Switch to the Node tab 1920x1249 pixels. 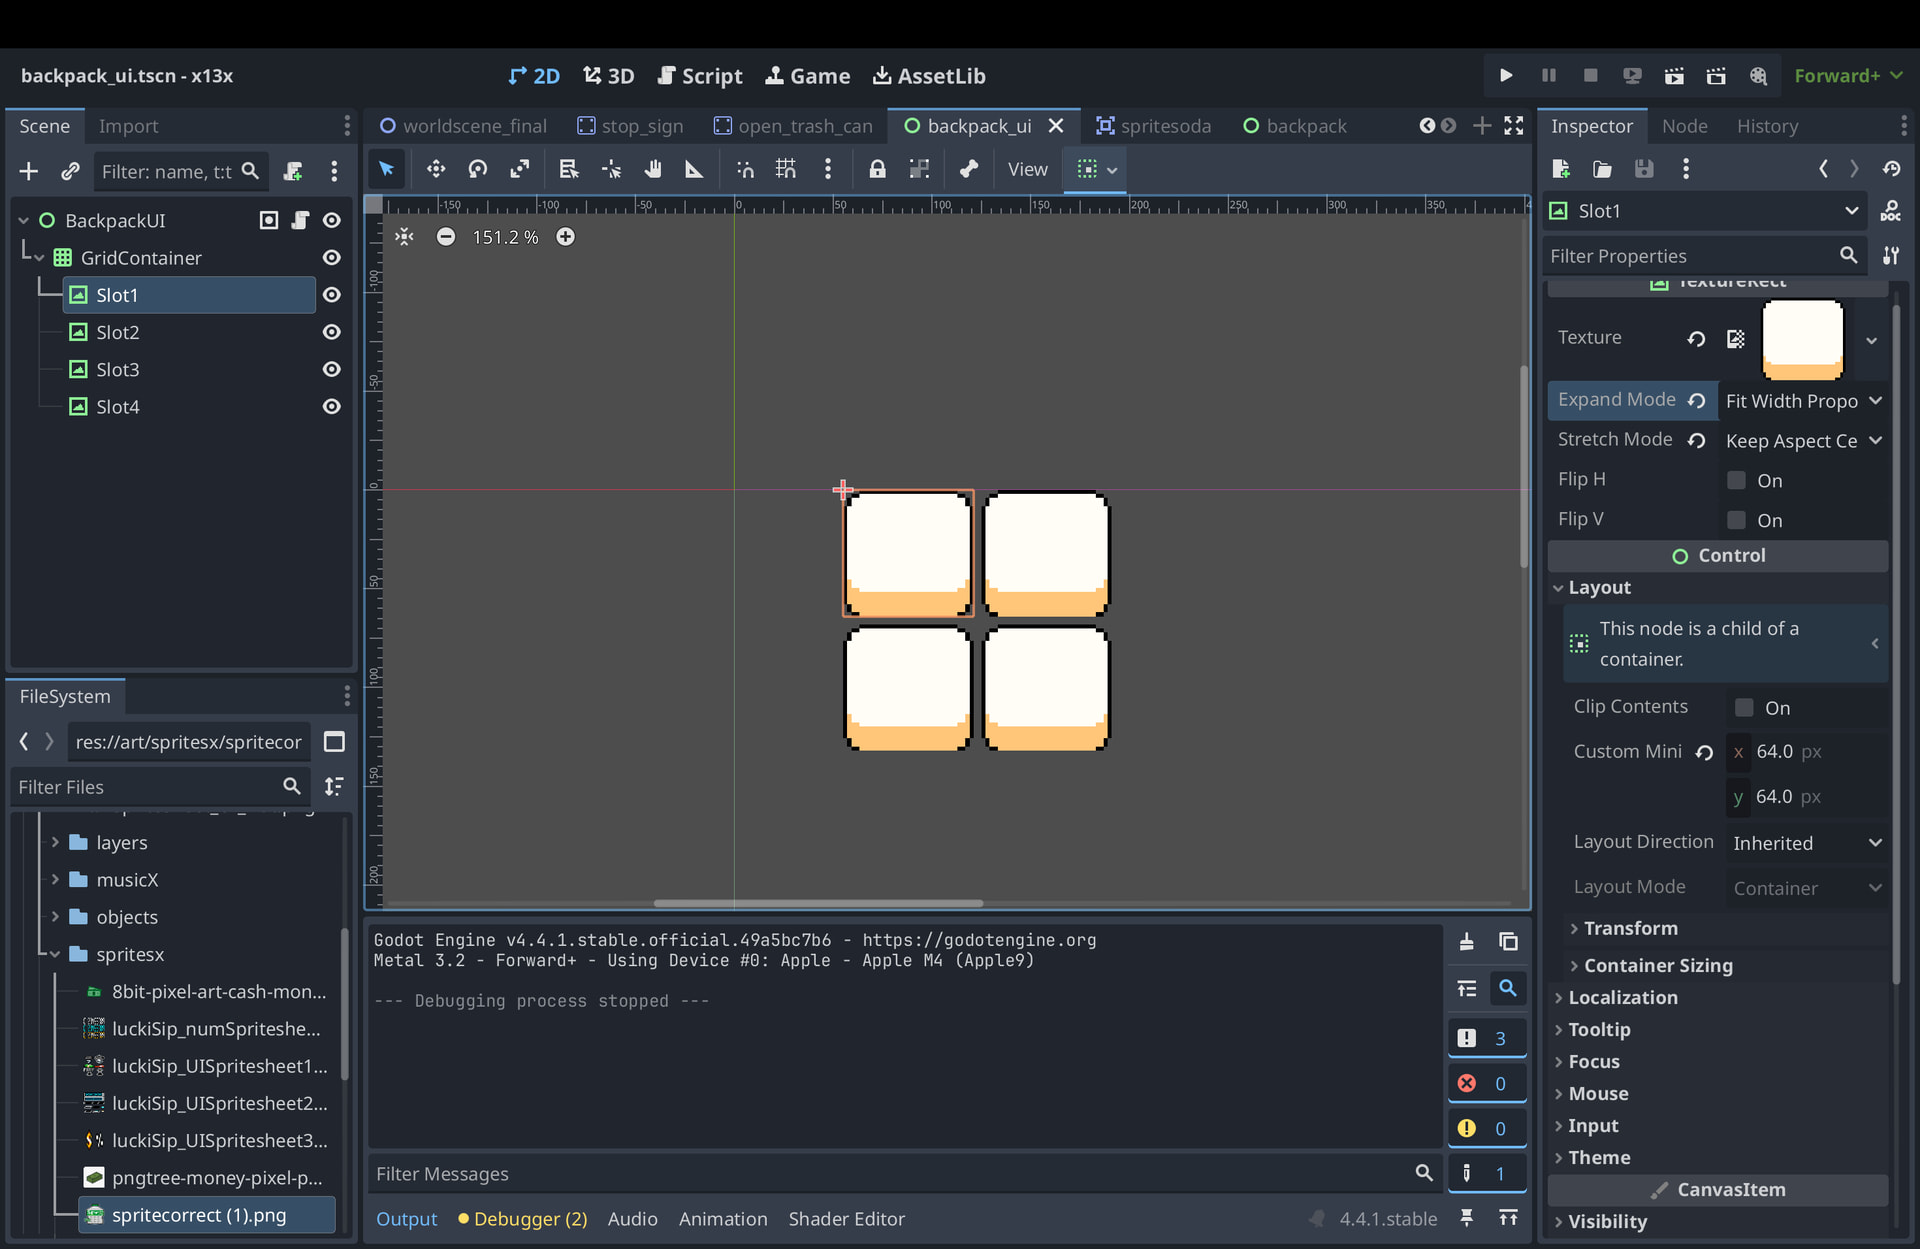tap(1684, 126)
